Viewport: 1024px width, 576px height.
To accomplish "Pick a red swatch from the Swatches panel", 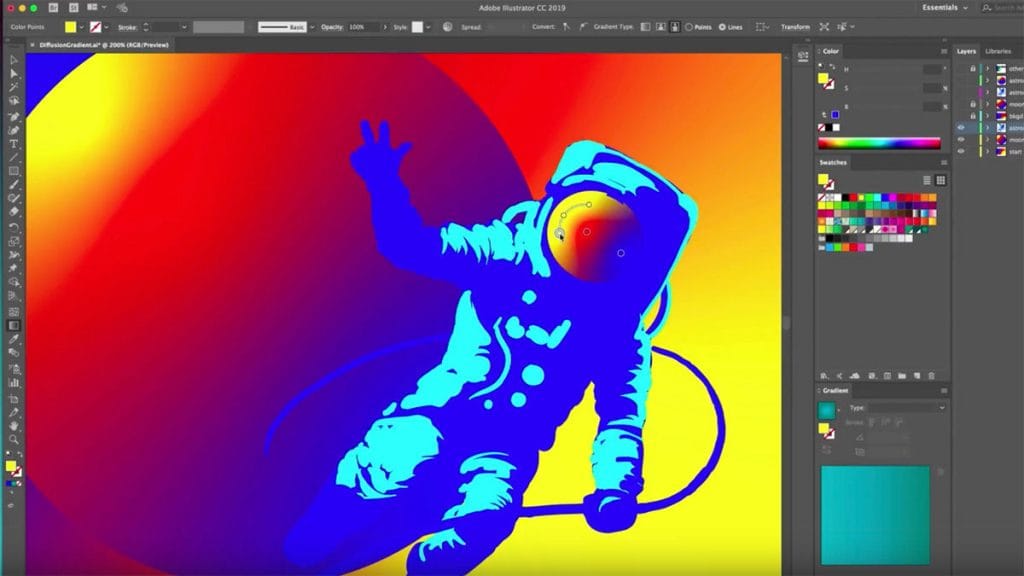I will point(853,197).
